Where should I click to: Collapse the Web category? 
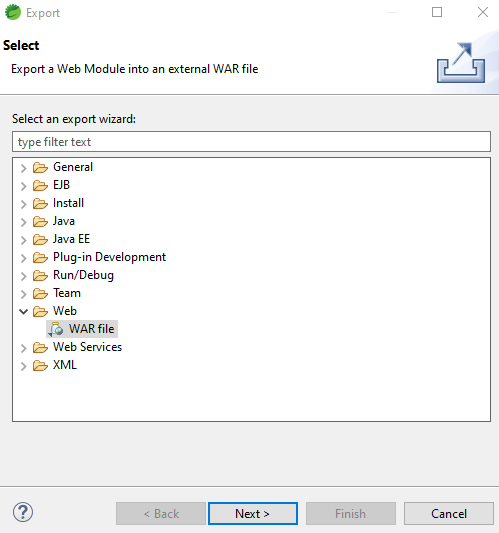(x=23, y=311)
